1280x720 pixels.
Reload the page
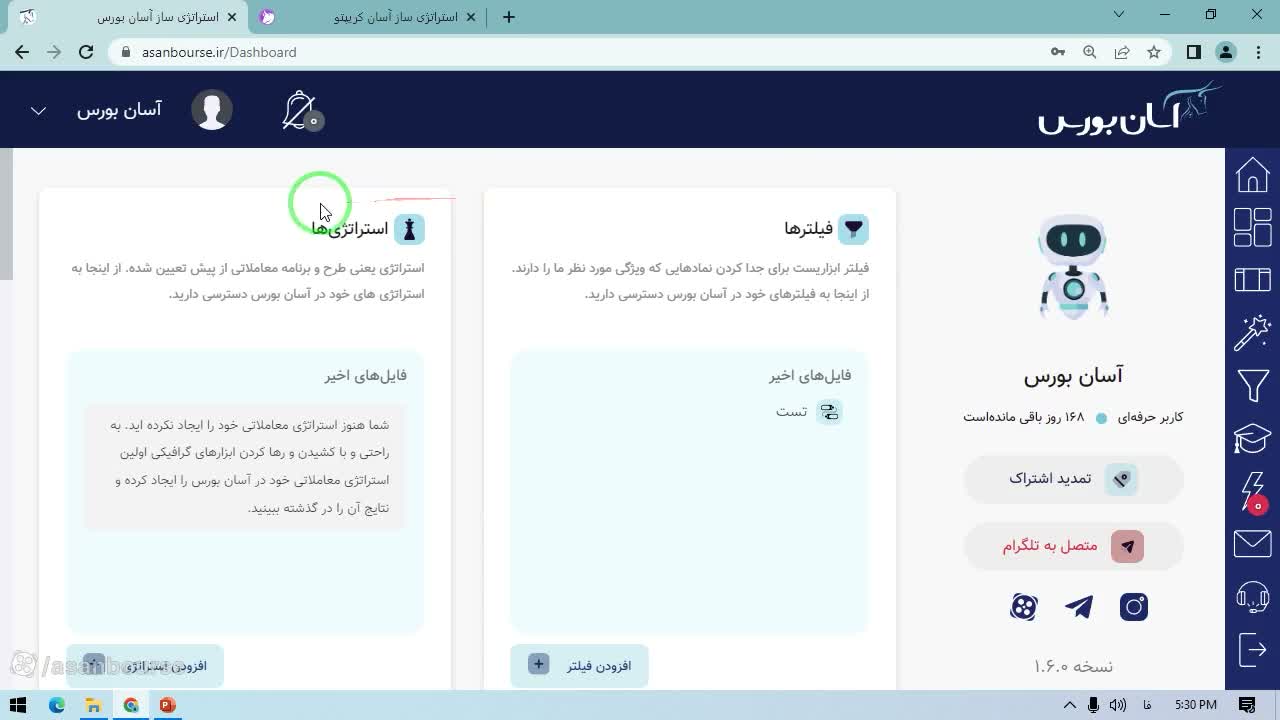(x=86, y=52)
